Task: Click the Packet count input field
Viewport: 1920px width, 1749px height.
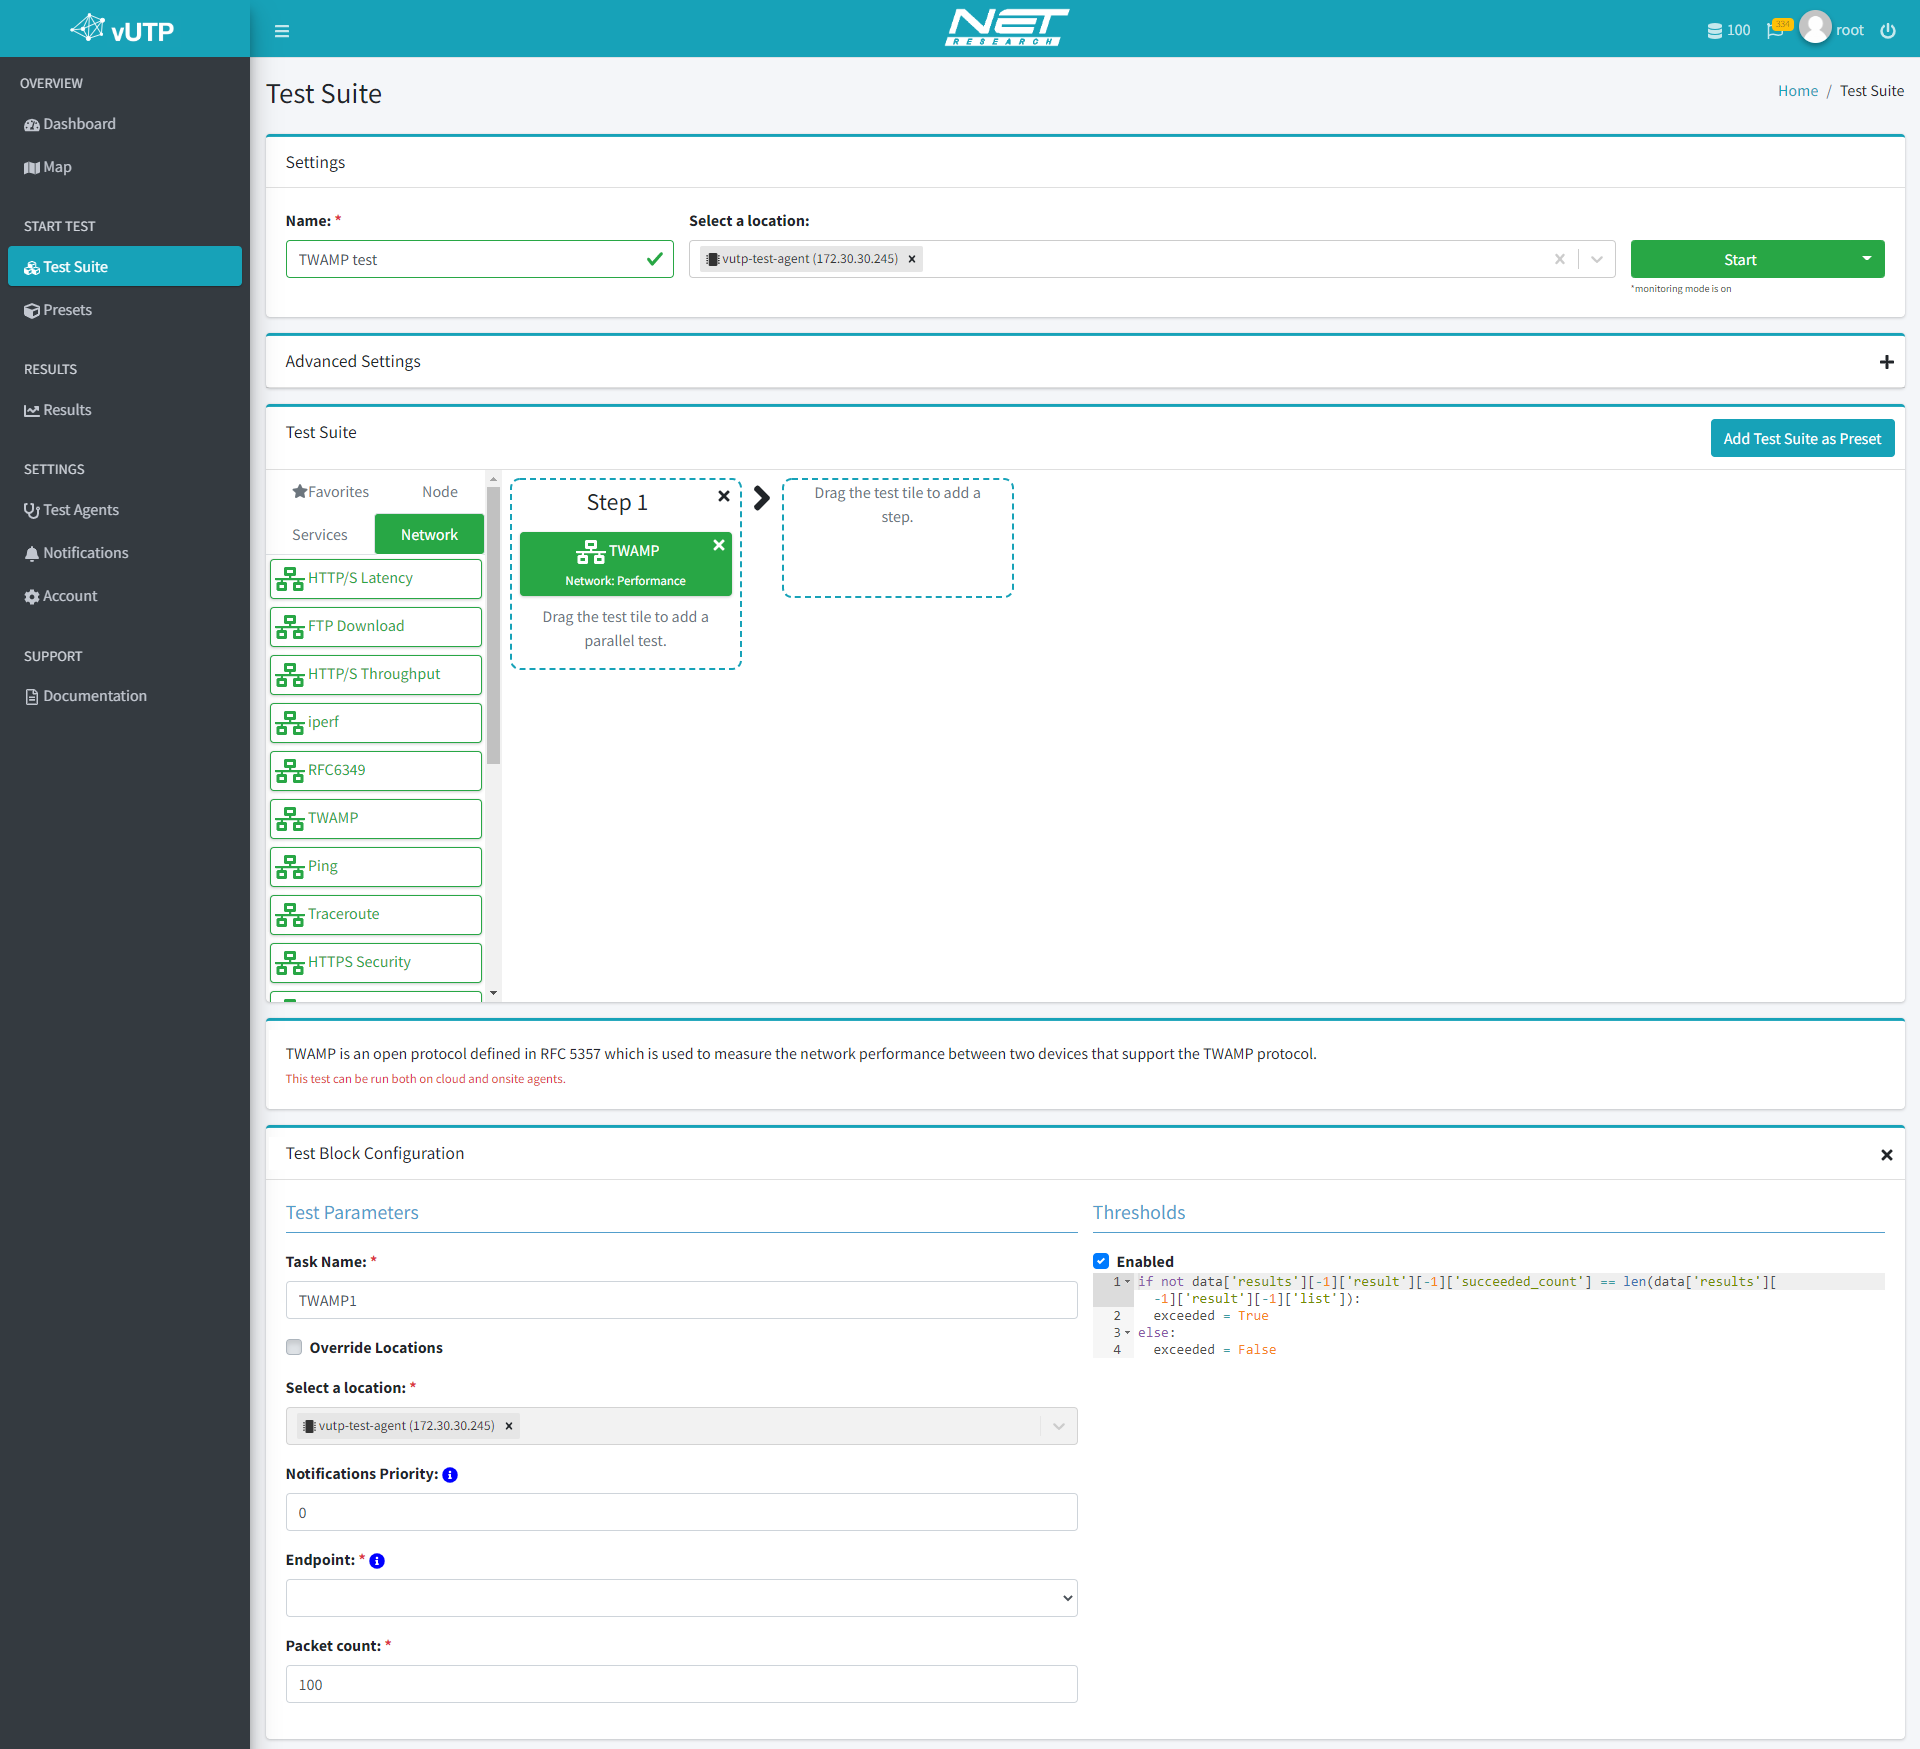Action: pyautogui.click(x=681, y=1684)
